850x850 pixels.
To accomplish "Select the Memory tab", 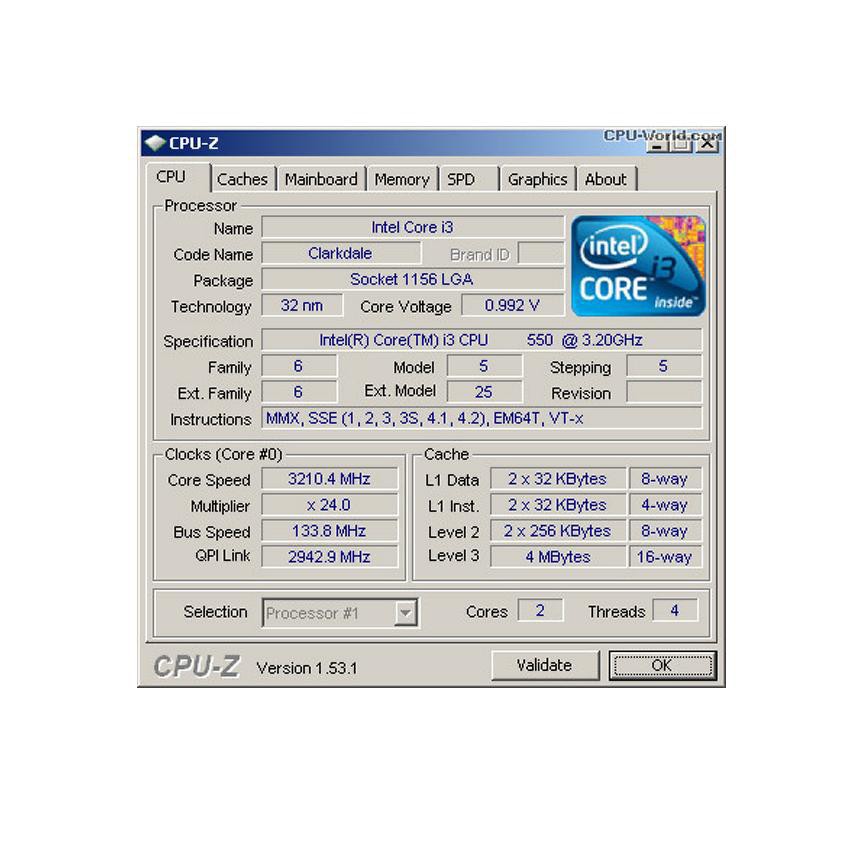I will pos(402,178).
